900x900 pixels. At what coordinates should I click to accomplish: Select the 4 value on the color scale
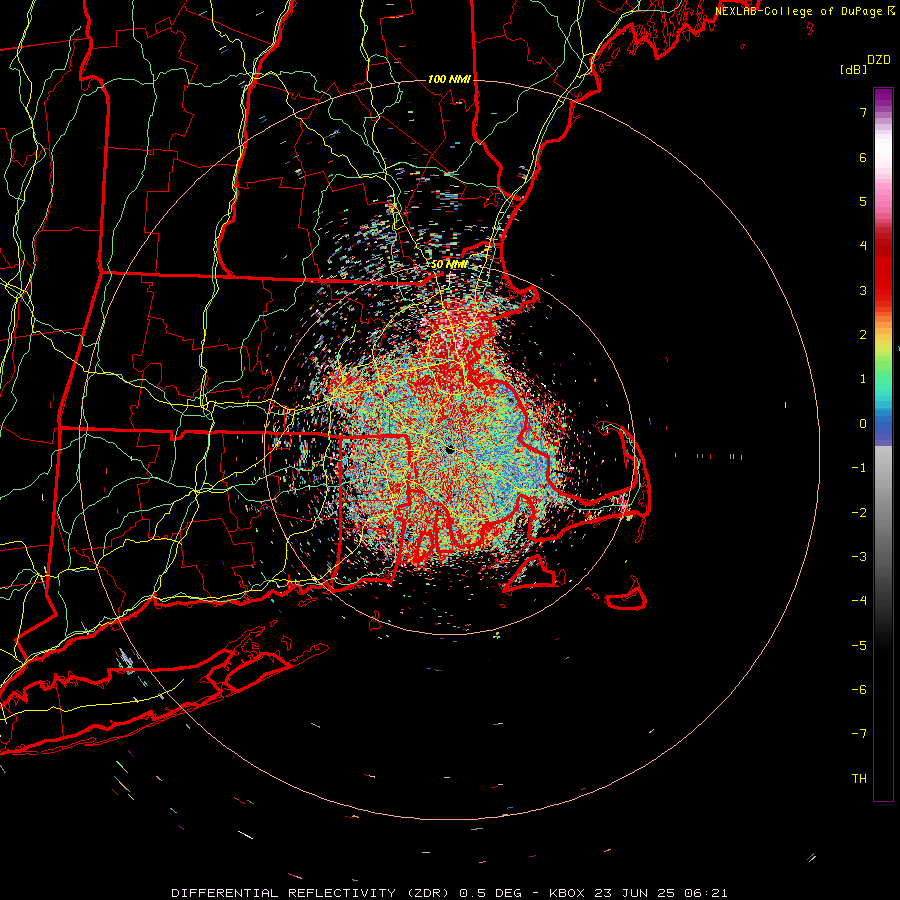(863, 246)
